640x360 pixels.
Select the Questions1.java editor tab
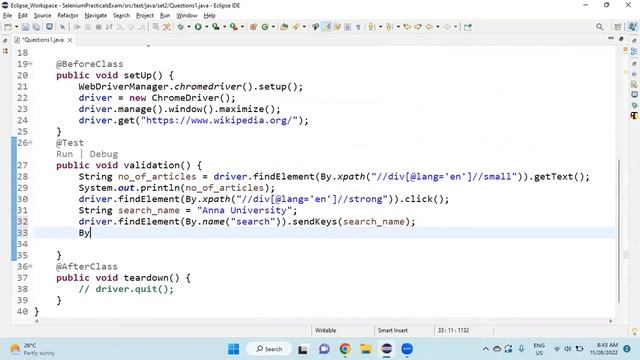(x=42, y=40)
